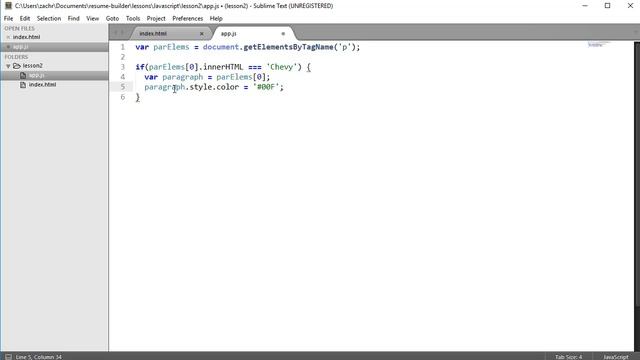
Task: Open the Edit menu
Action: (x=25, y=18)
